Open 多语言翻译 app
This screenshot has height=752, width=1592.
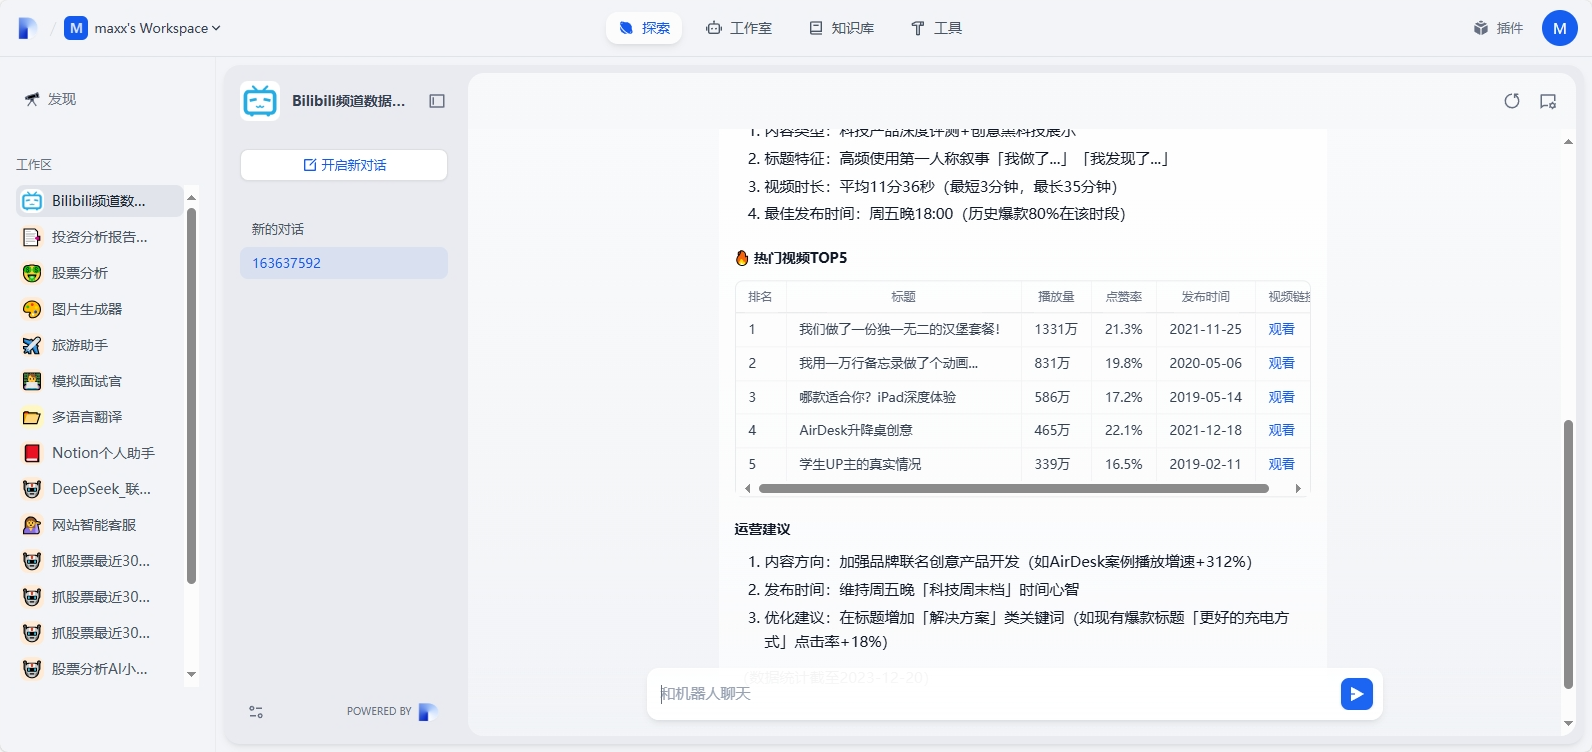[x=100, y=417]
